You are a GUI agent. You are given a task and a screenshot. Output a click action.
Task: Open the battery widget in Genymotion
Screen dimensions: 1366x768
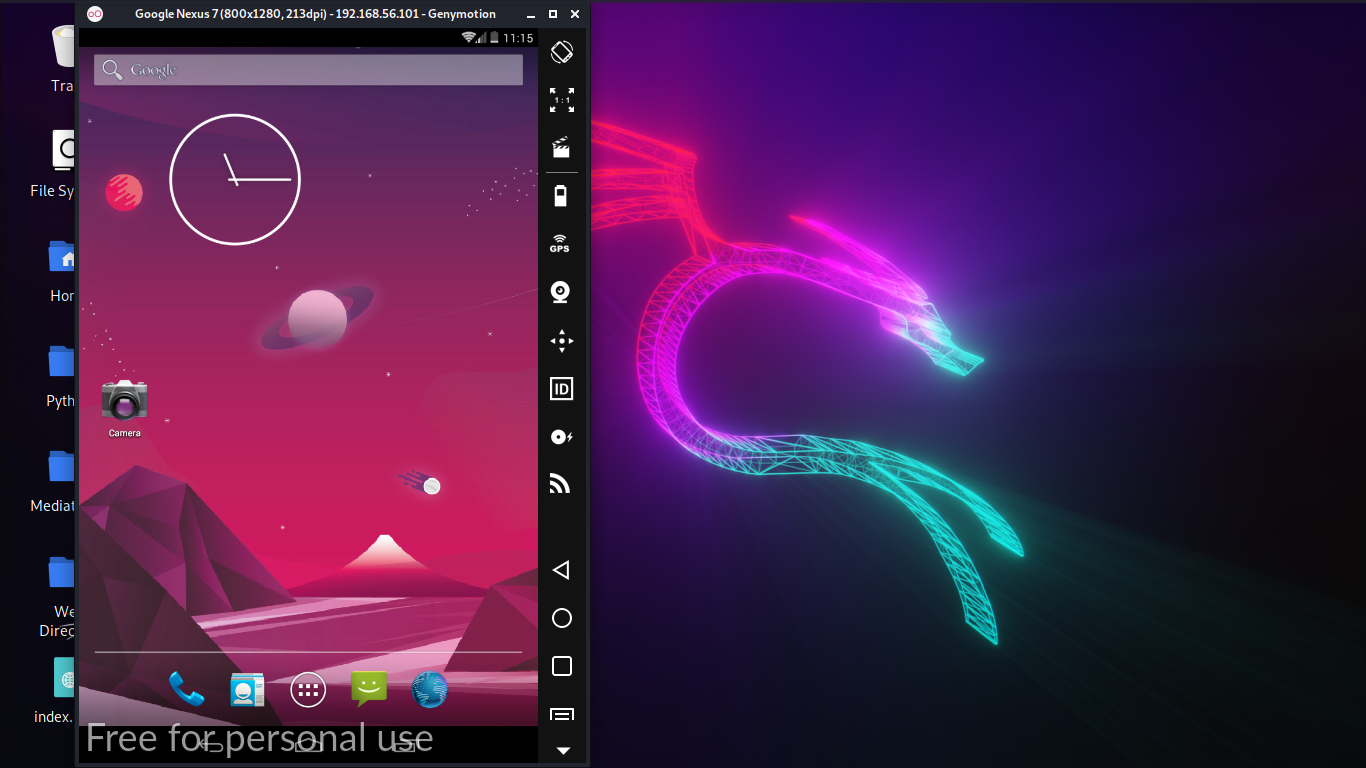[561, 195]
